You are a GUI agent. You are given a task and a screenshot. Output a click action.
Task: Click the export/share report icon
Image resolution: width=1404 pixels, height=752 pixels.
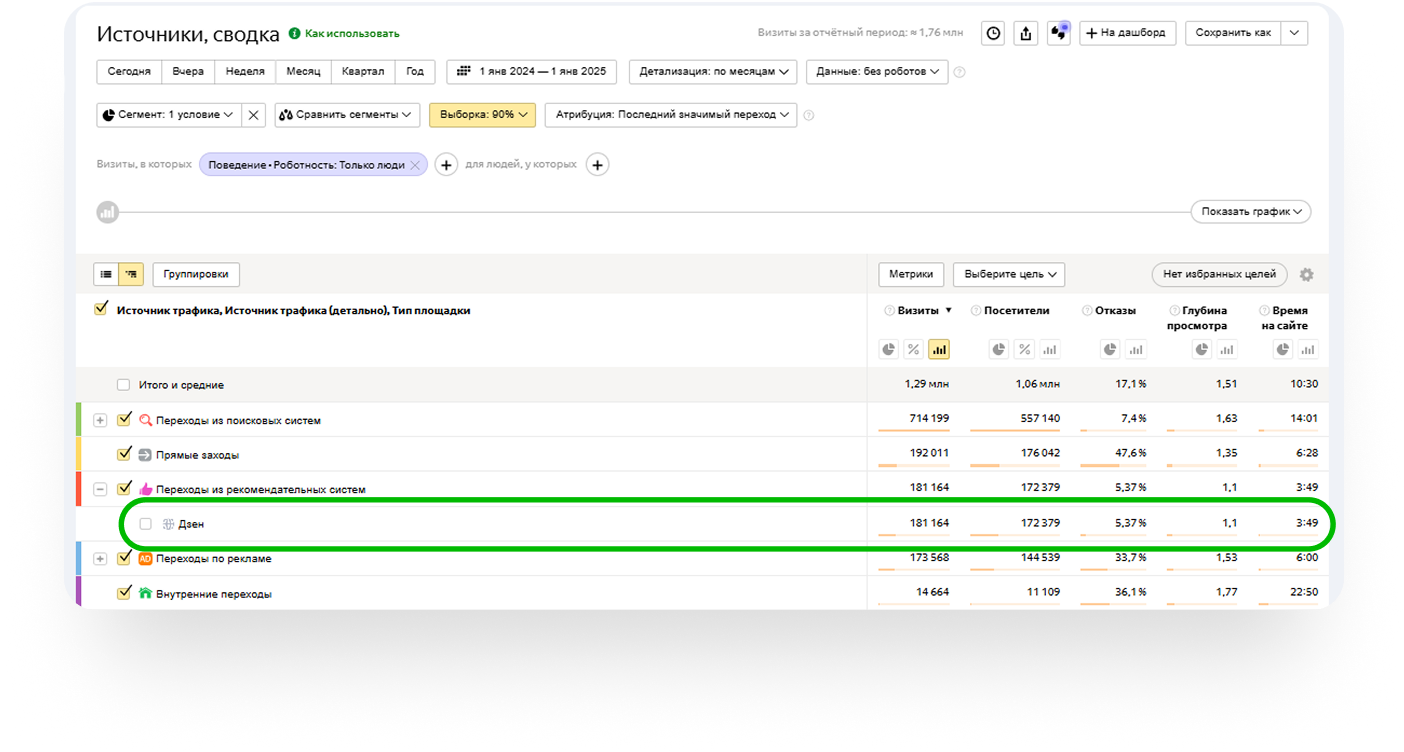point(1026,33)
